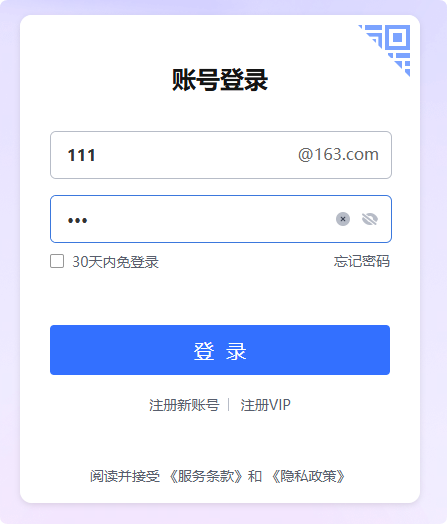Open the 注册新账号 link
The image size is (447, 524).
pos(184,405)
